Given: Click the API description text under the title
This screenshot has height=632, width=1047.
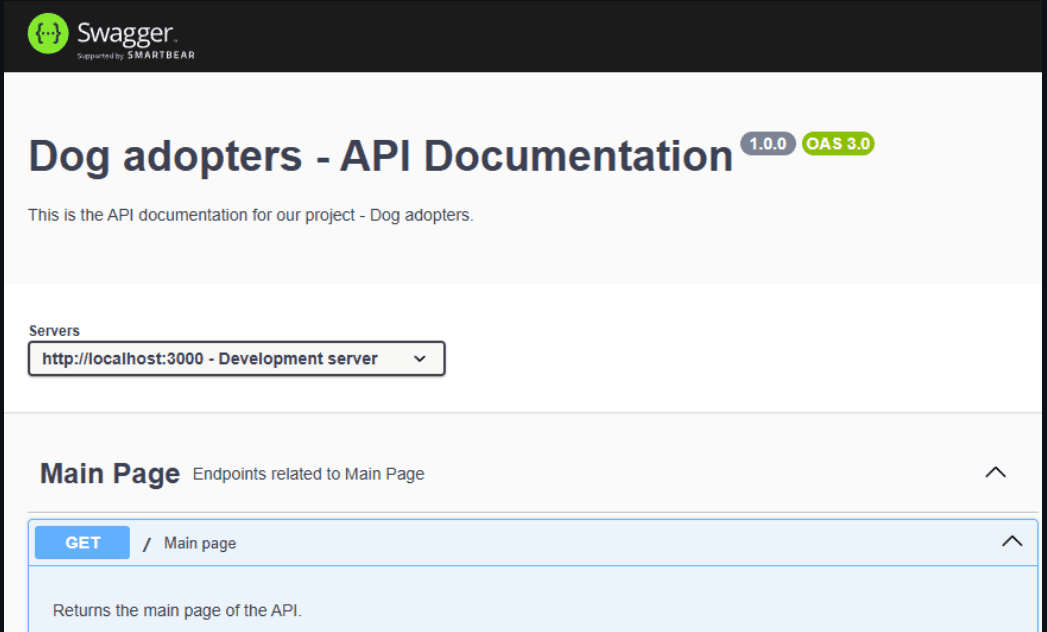Looking at the screenshot, I should coord(250,215).
